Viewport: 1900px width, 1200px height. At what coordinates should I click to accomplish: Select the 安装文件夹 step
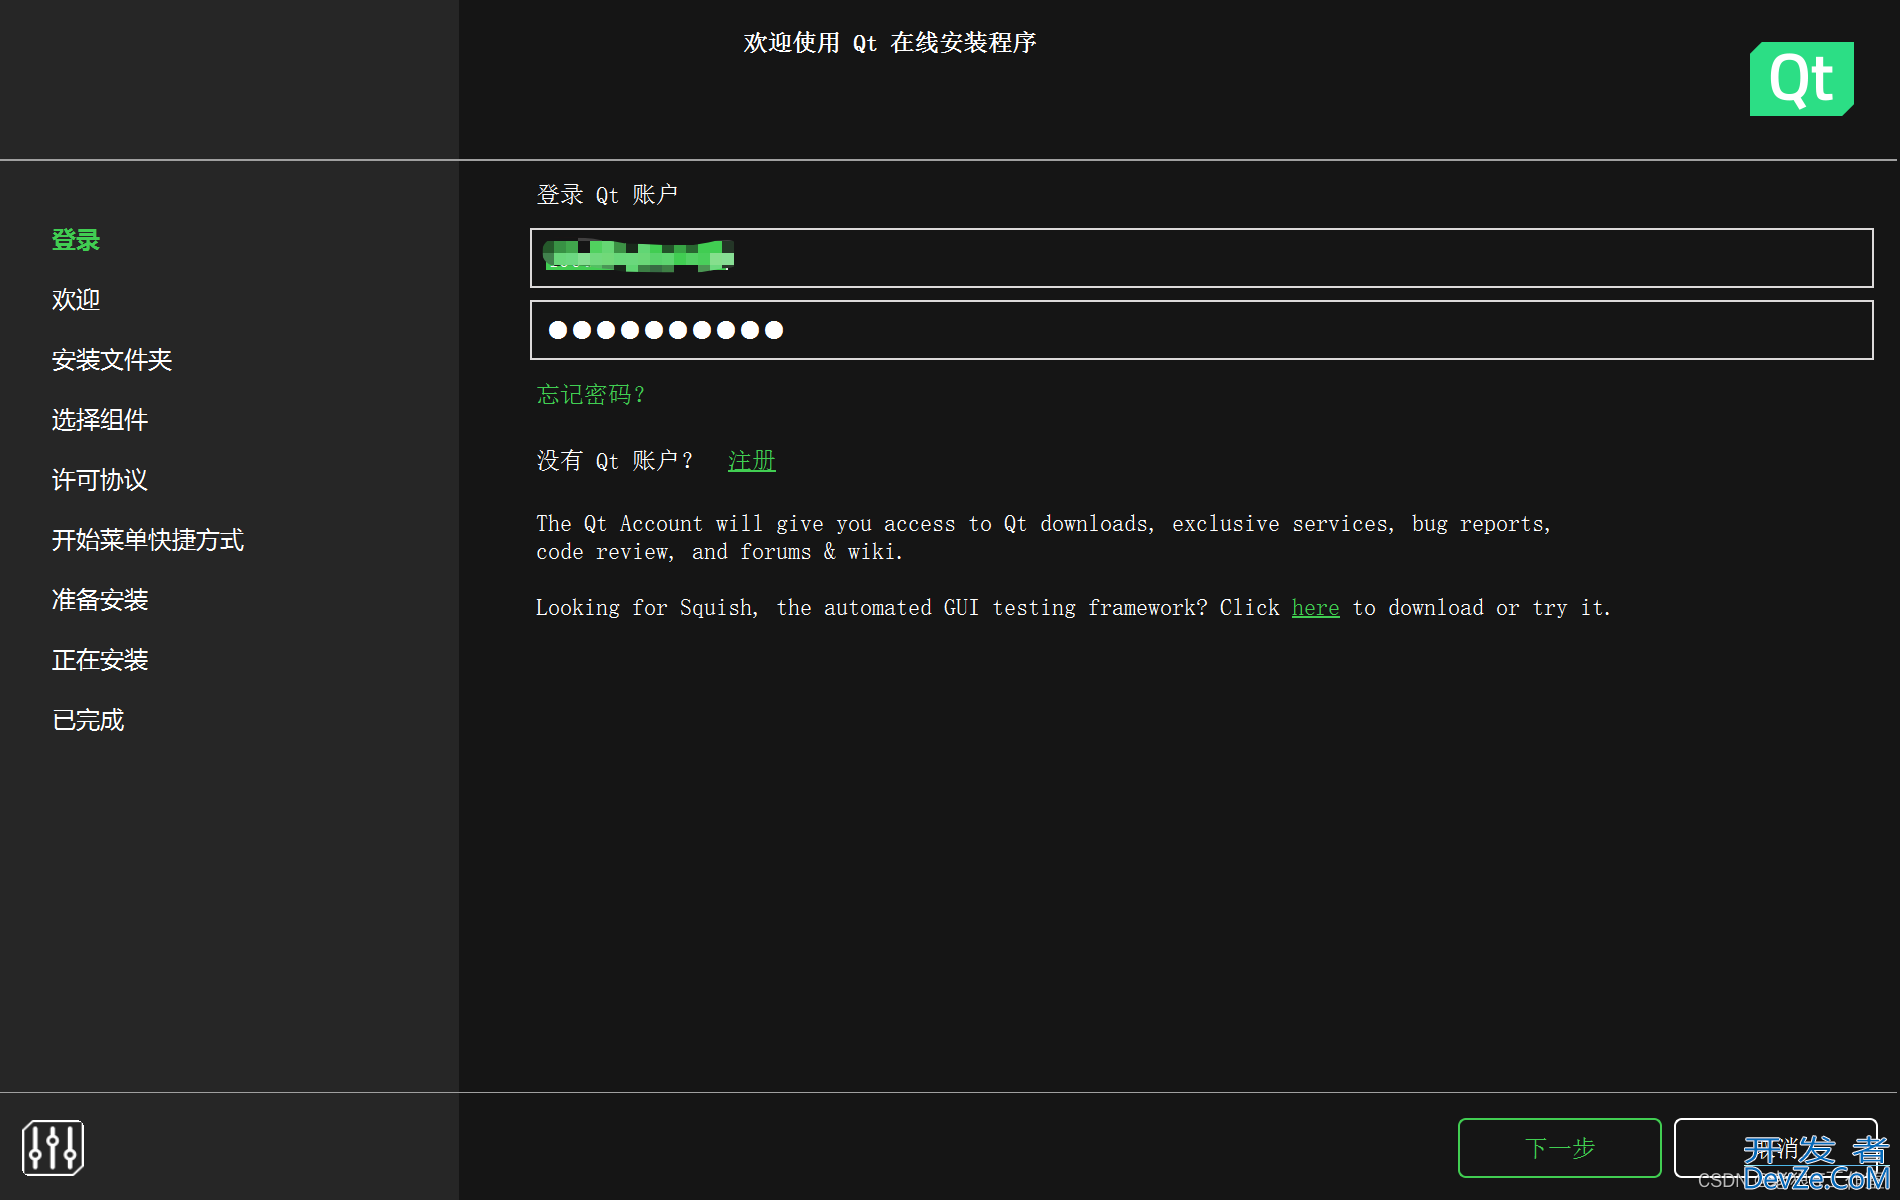112,360
